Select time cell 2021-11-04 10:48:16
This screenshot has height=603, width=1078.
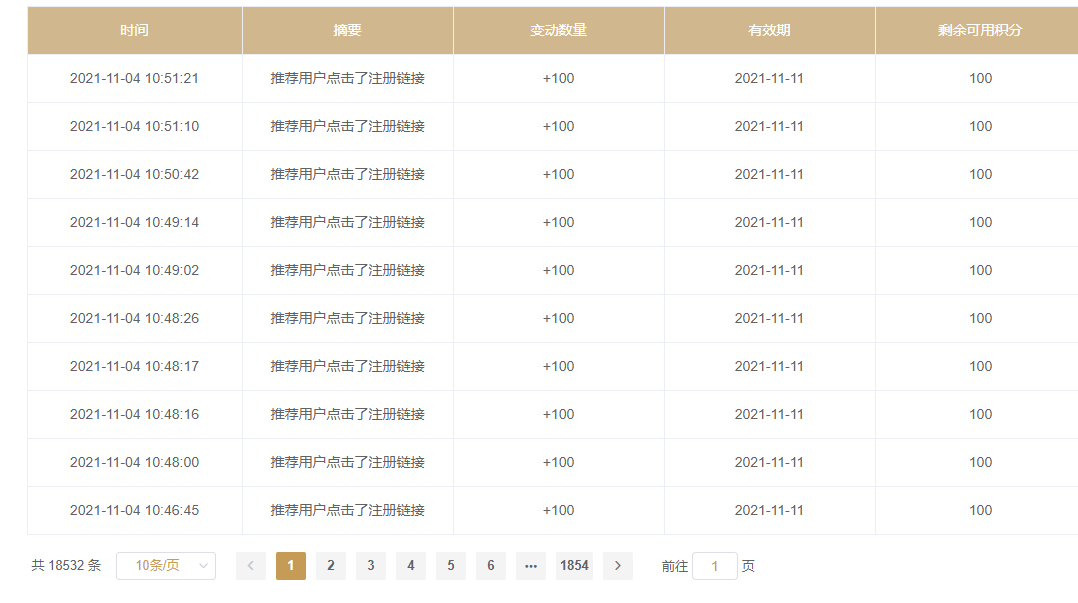point(134,415)
